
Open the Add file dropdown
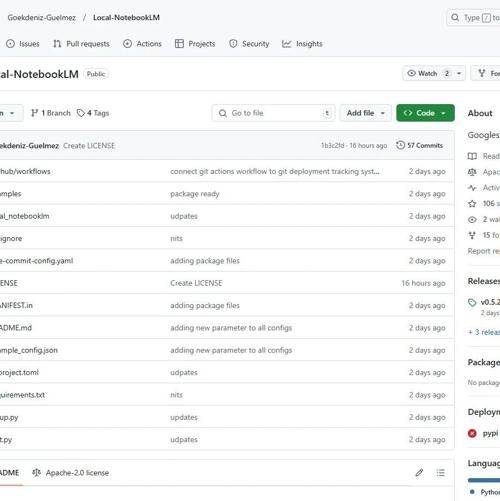[x=366, y=113]
